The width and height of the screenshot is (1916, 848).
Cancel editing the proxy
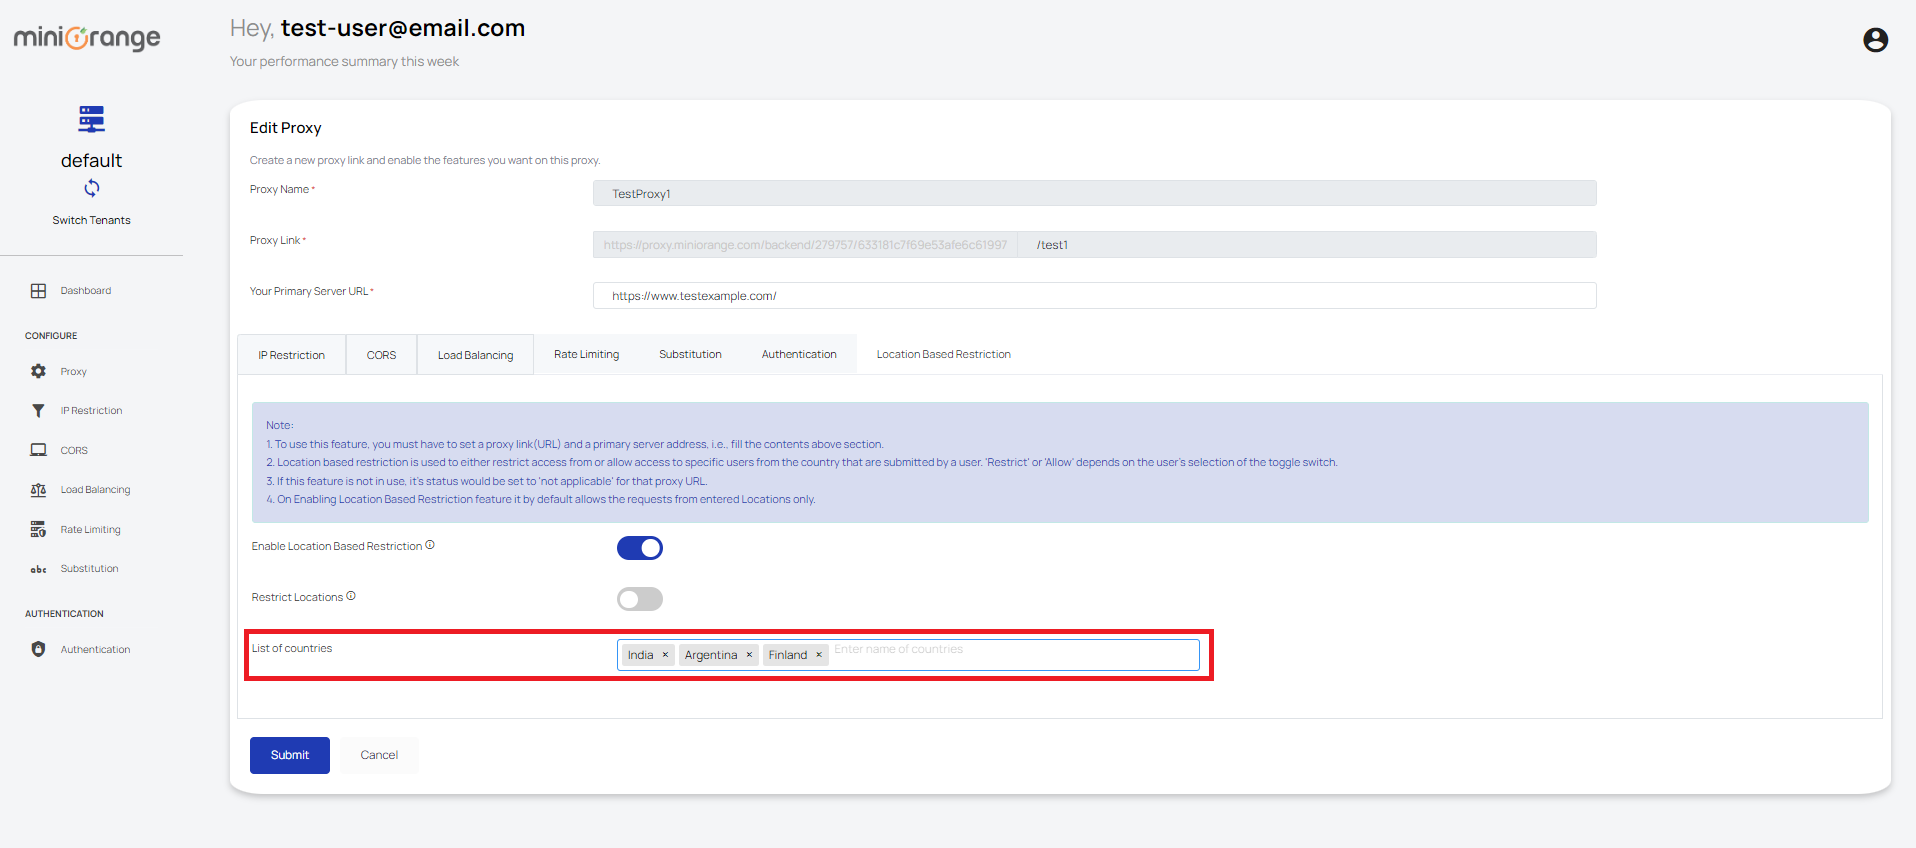(379, 755)
